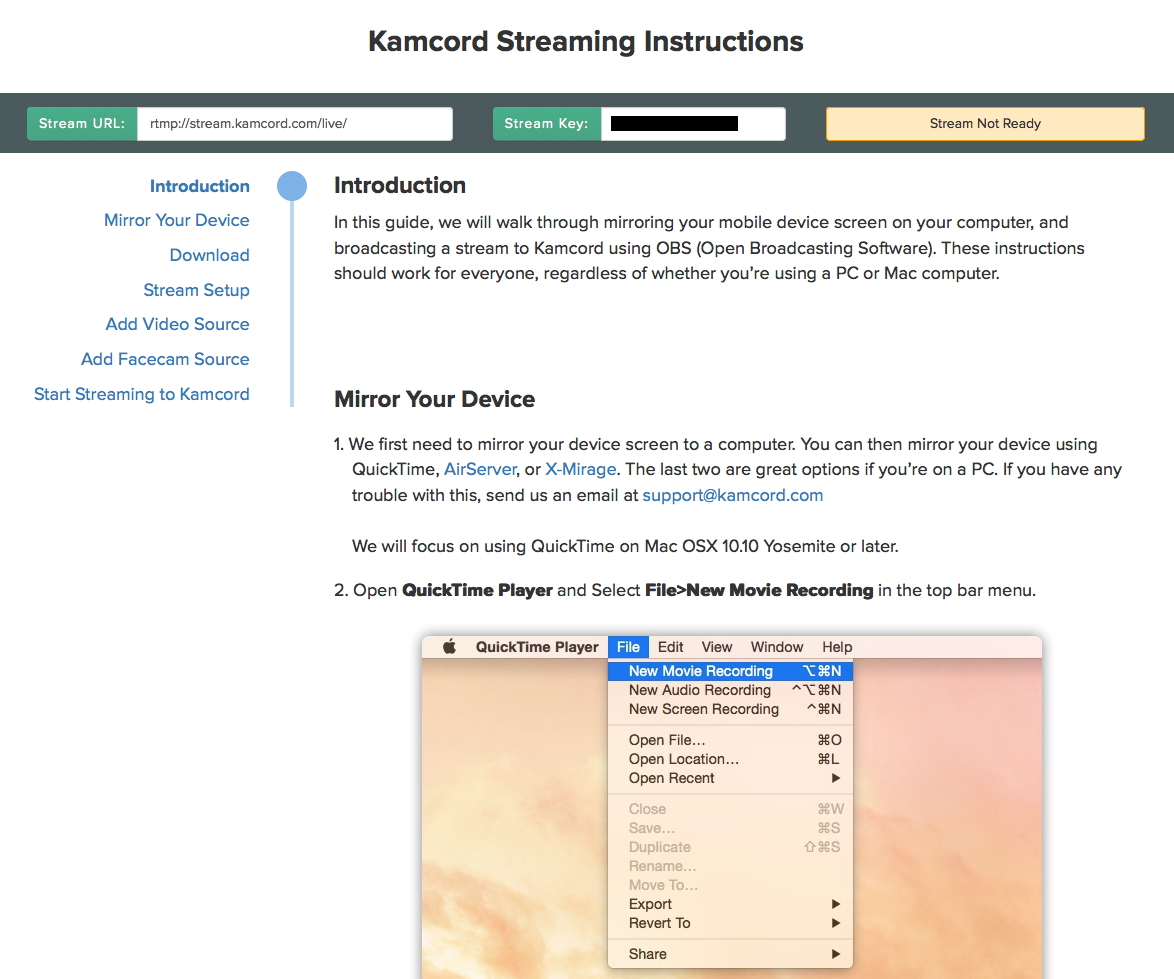
Task: Click the blue progress dot beside Introduction
Action: tap(292, 186)
